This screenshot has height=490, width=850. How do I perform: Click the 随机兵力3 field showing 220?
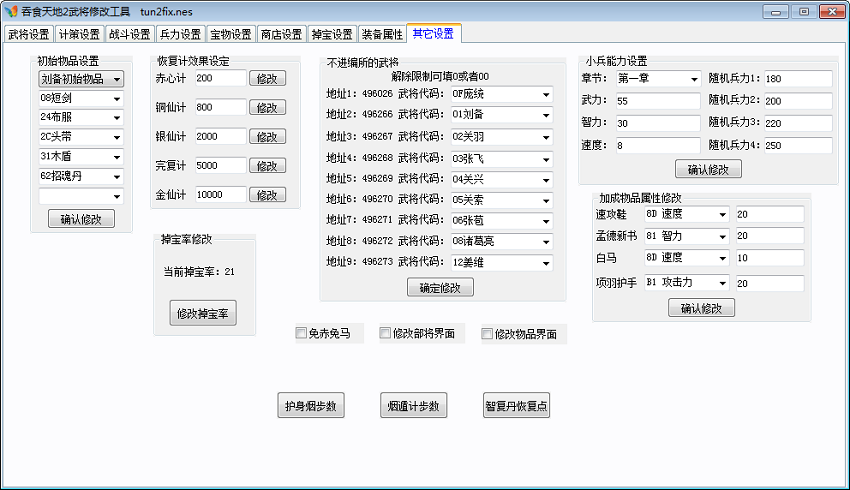(798, 123)
